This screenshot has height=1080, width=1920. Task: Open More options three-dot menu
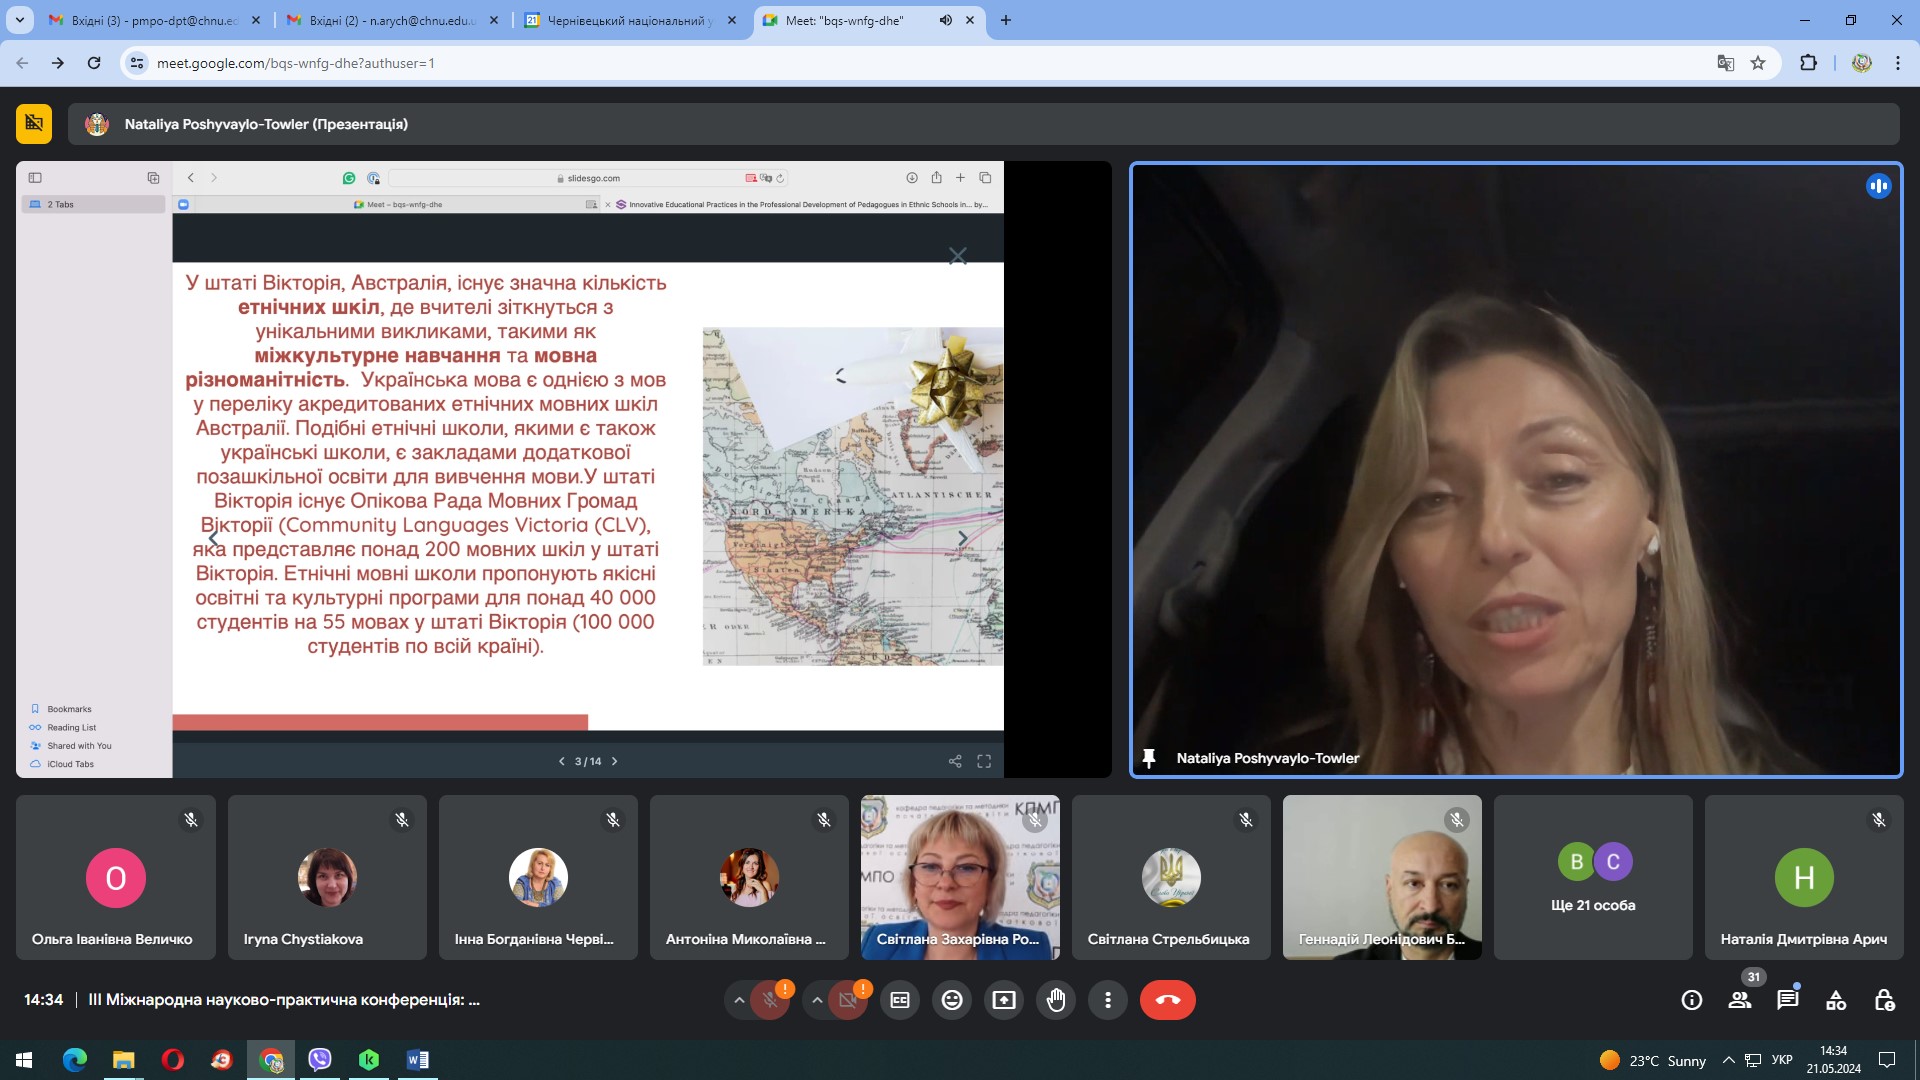pos(1108,1000)
